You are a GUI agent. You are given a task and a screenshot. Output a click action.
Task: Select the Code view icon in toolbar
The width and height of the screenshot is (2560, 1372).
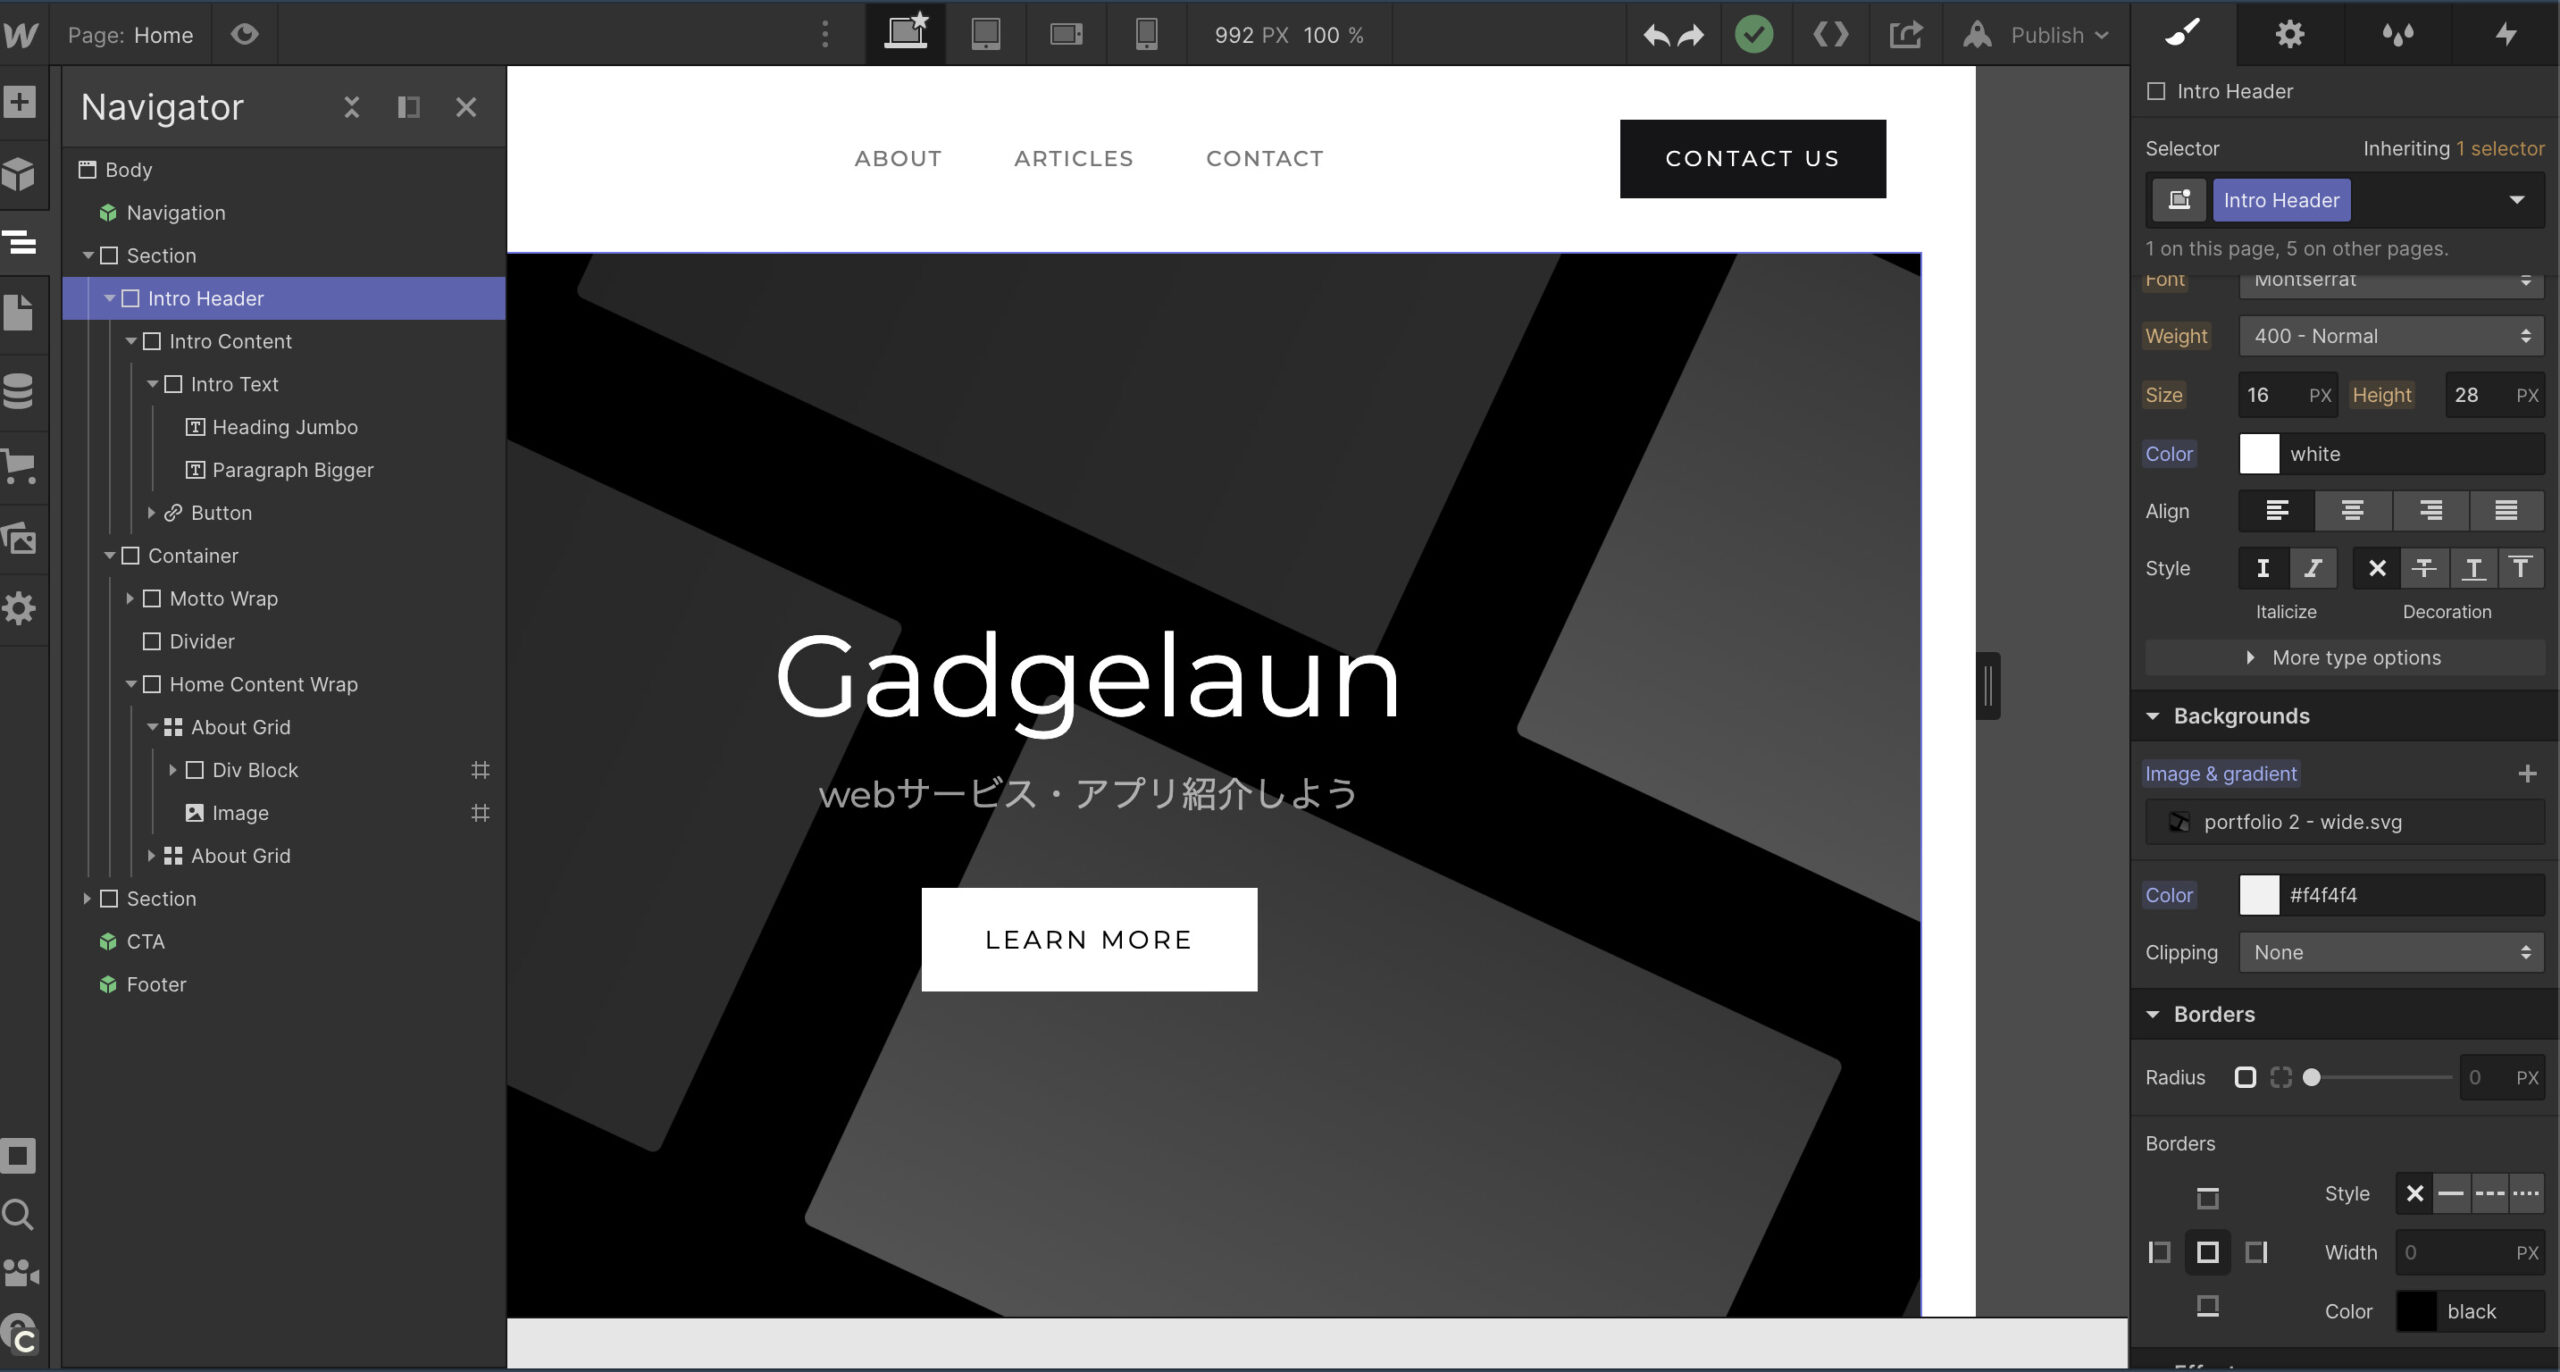pyautogui.click(x=1829, y=34)
